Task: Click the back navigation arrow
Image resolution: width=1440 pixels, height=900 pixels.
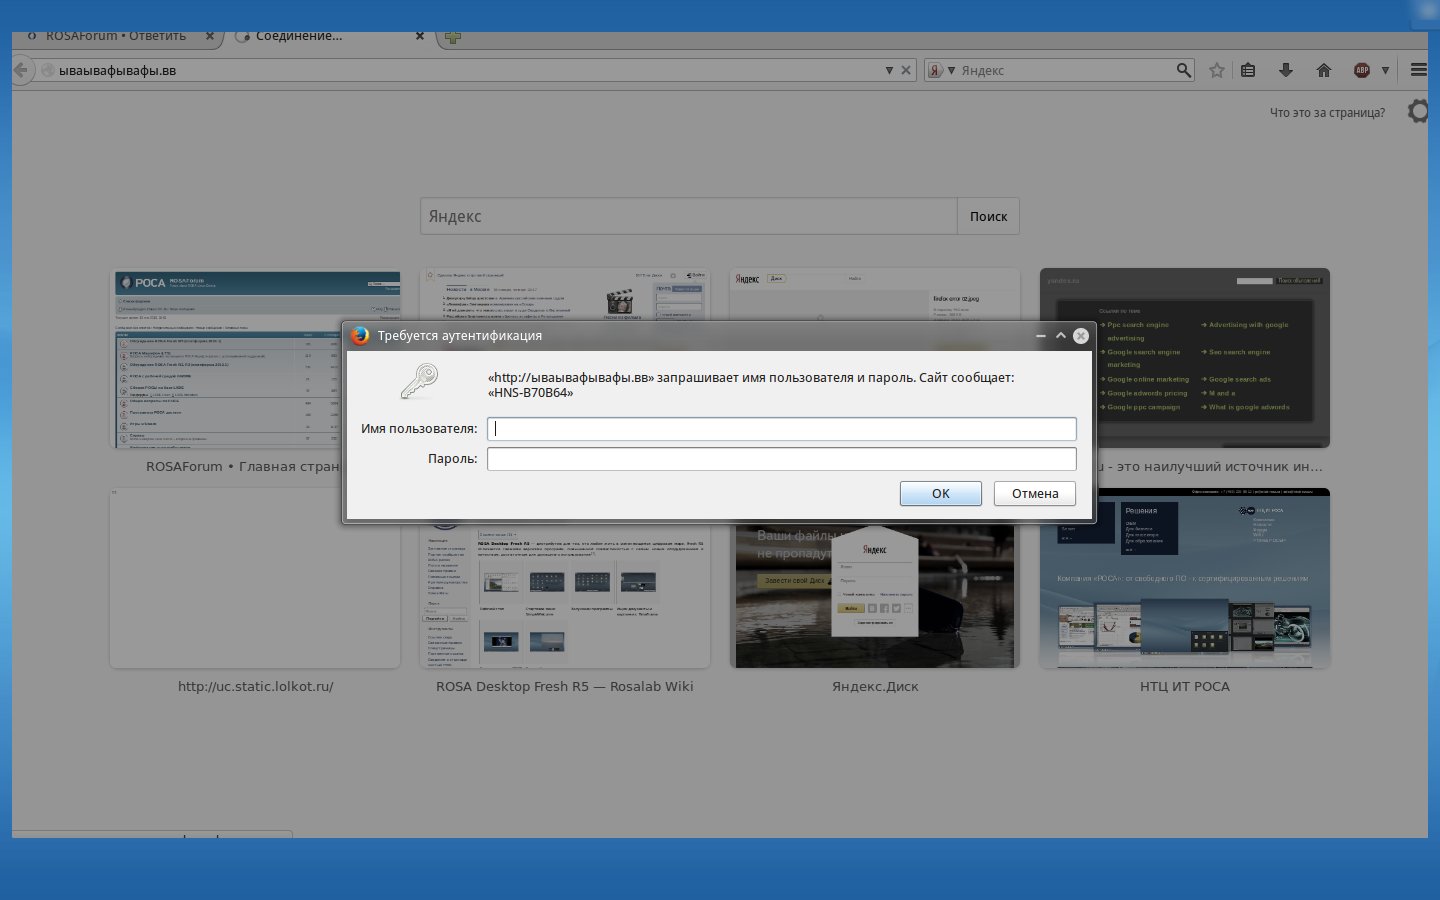Action: point(20,70)
